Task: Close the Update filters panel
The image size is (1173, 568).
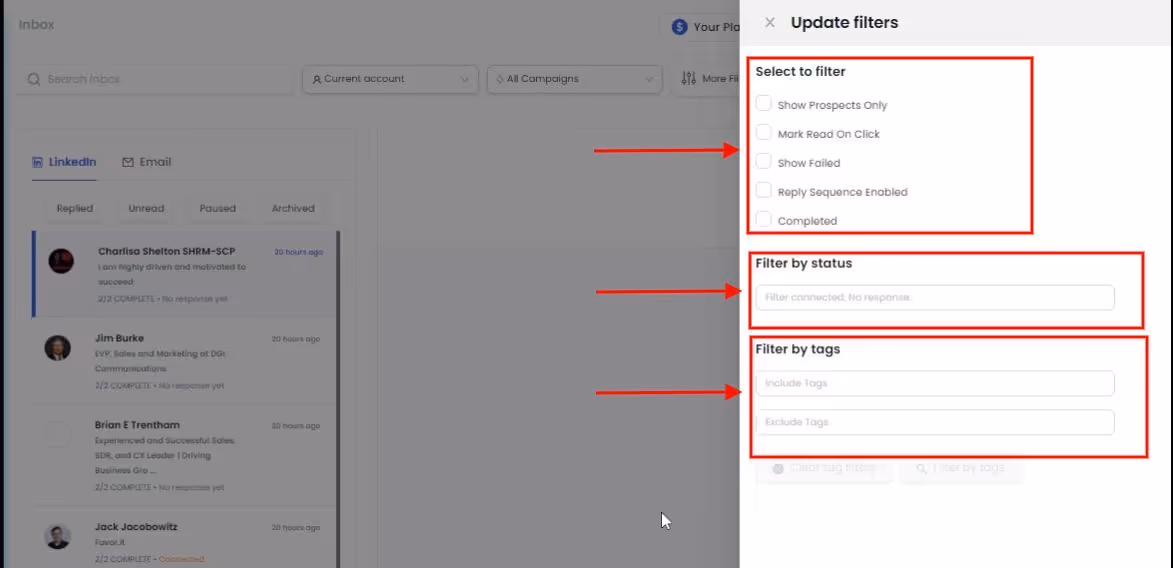Action: coord(769,22)
